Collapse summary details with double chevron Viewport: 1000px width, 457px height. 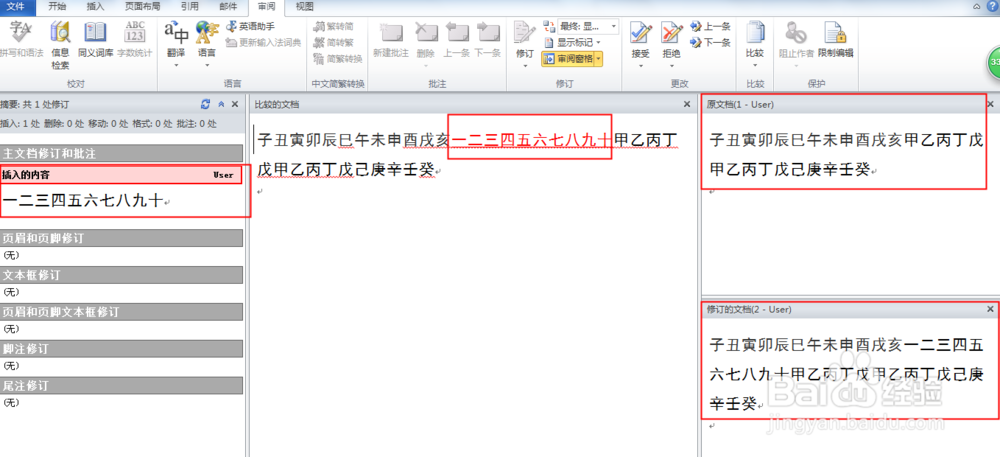pyautogui.click(x=221, y=104)
